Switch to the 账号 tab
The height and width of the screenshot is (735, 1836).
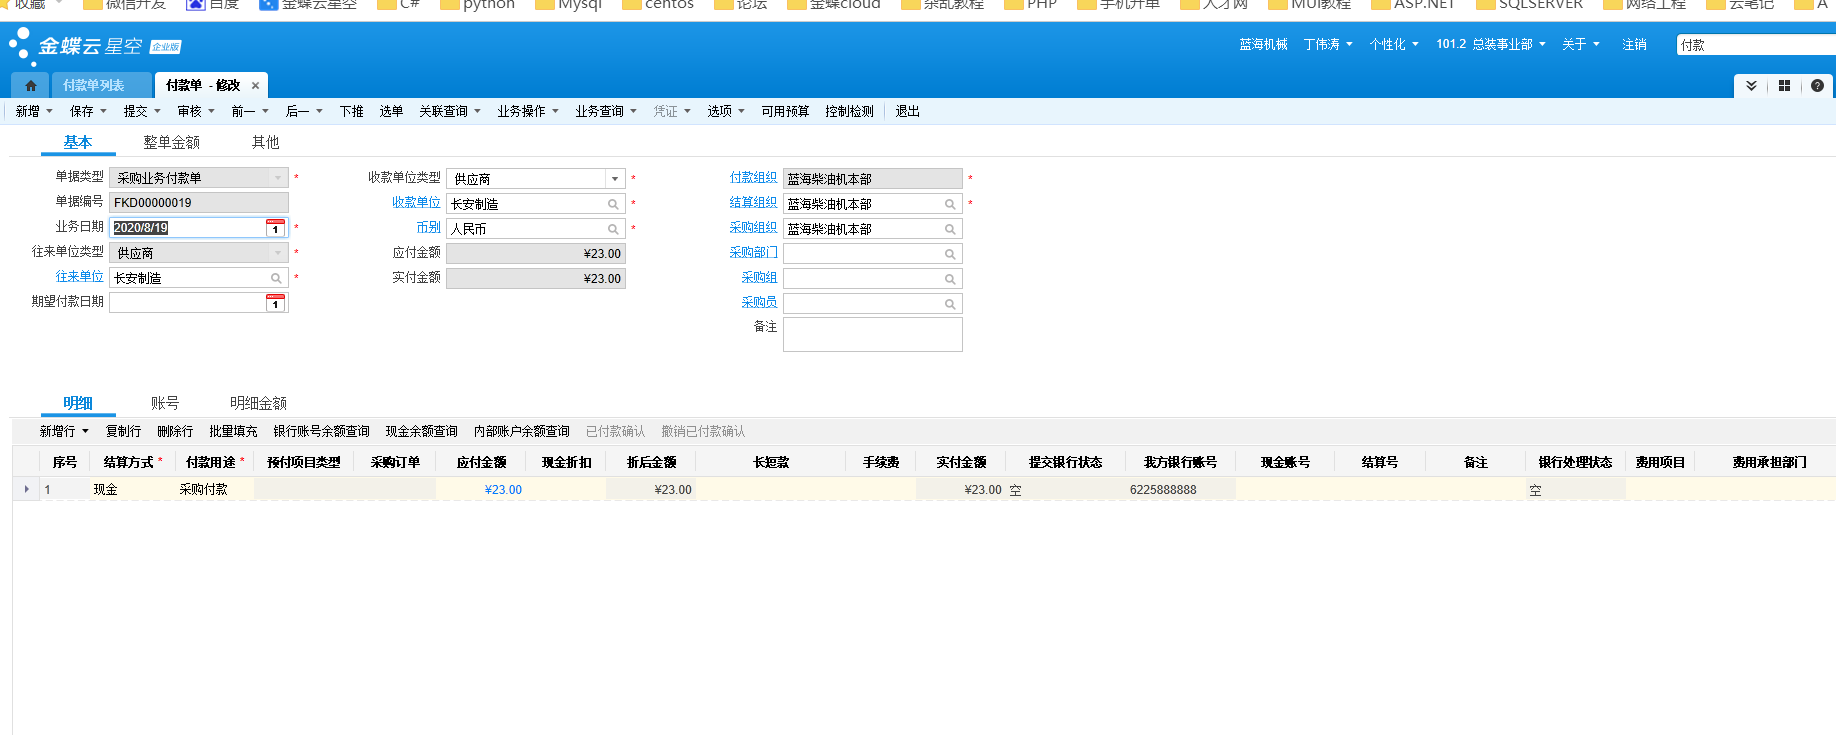click(165, 403)
